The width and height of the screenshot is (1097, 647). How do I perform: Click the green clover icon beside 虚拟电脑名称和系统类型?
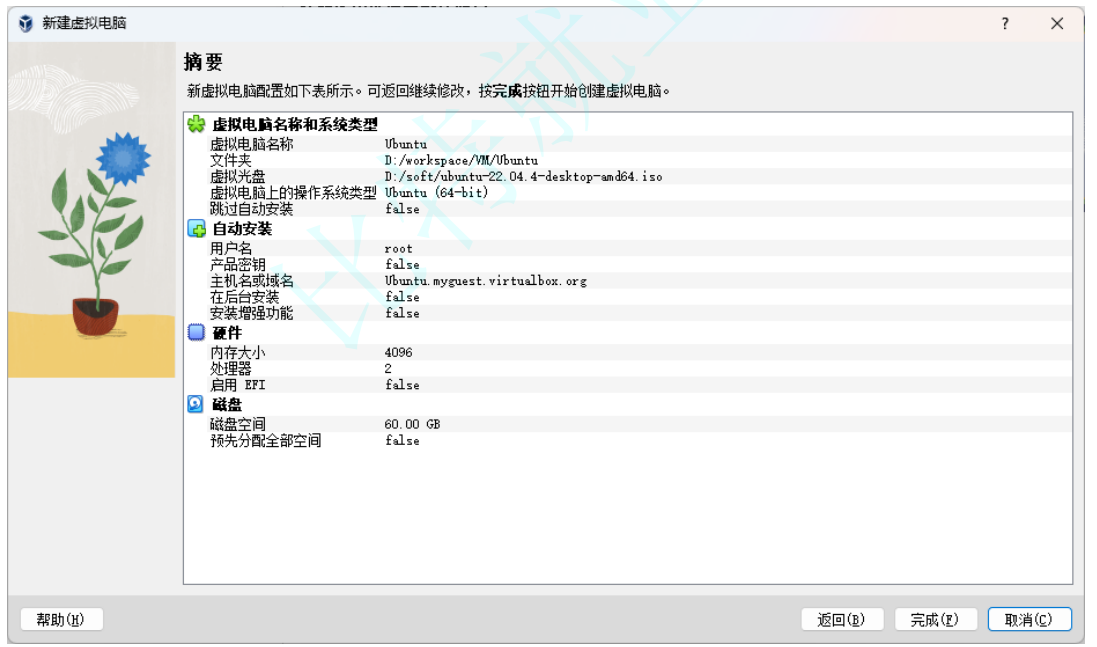(197, 125)
